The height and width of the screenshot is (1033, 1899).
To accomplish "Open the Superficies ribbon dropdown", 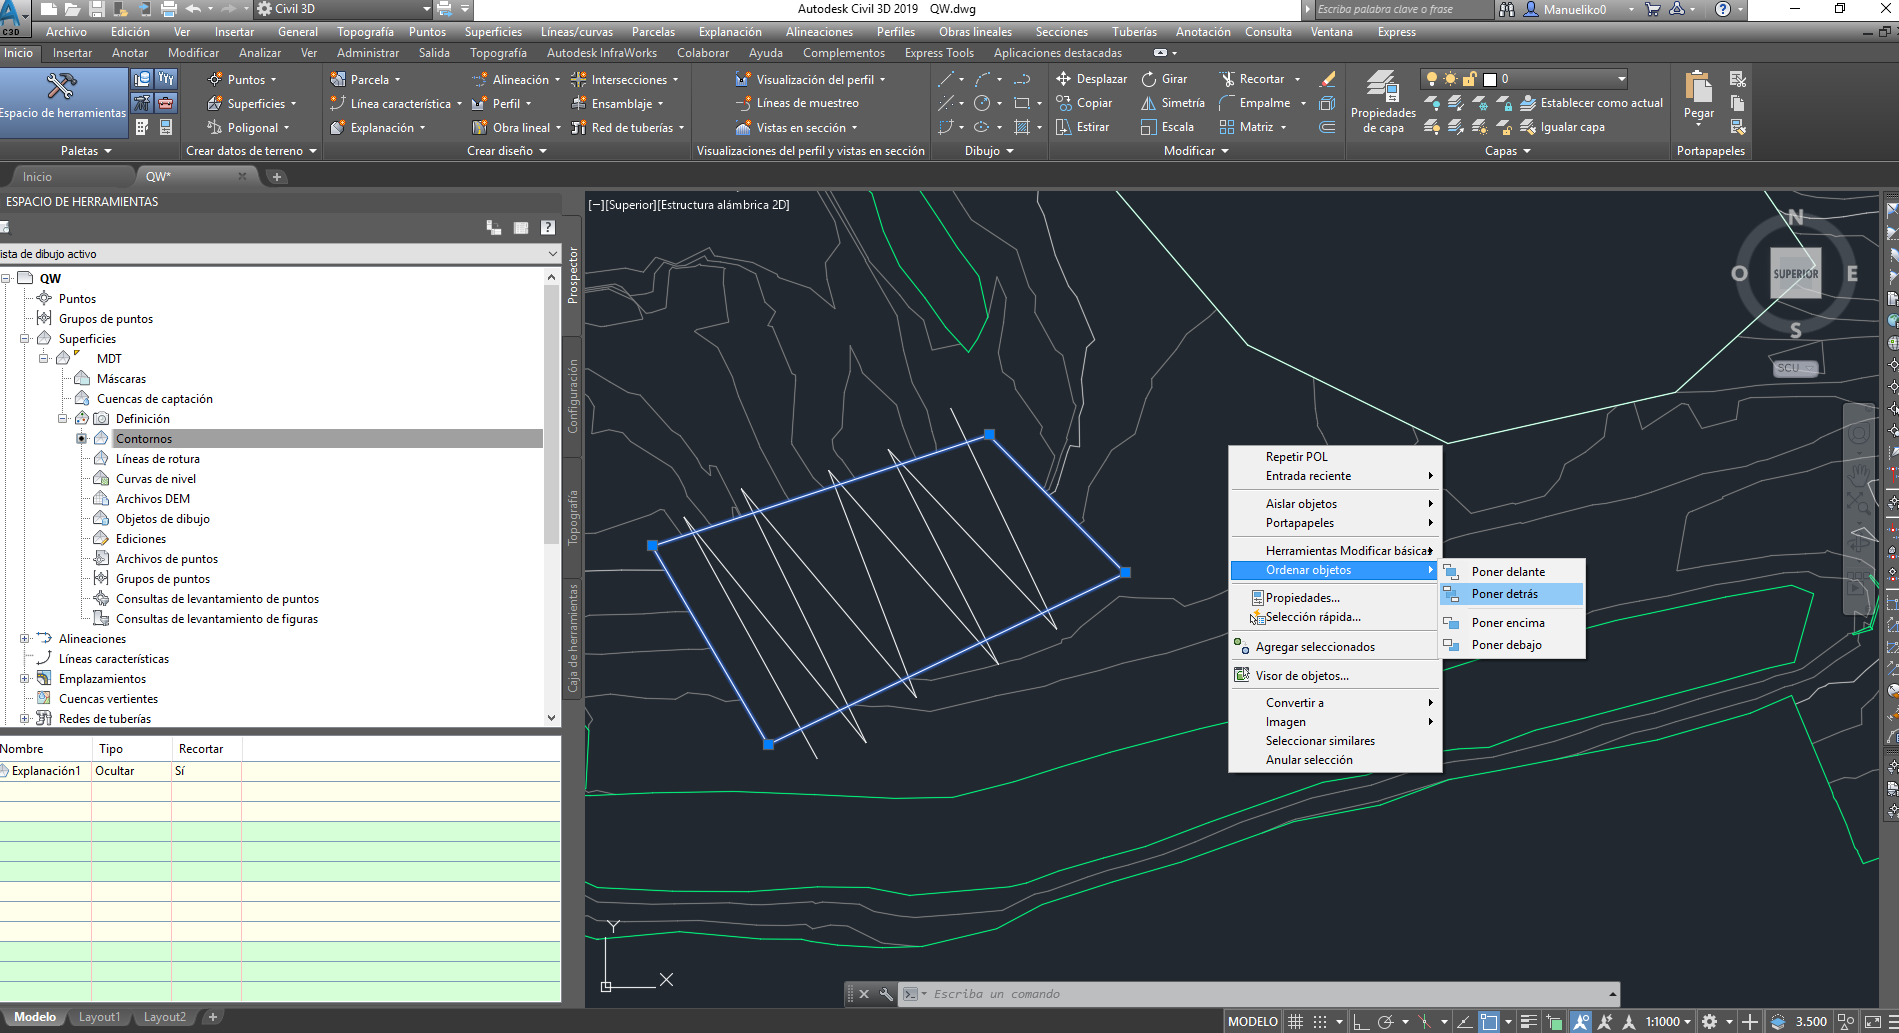I will click(x=252, y=103).
